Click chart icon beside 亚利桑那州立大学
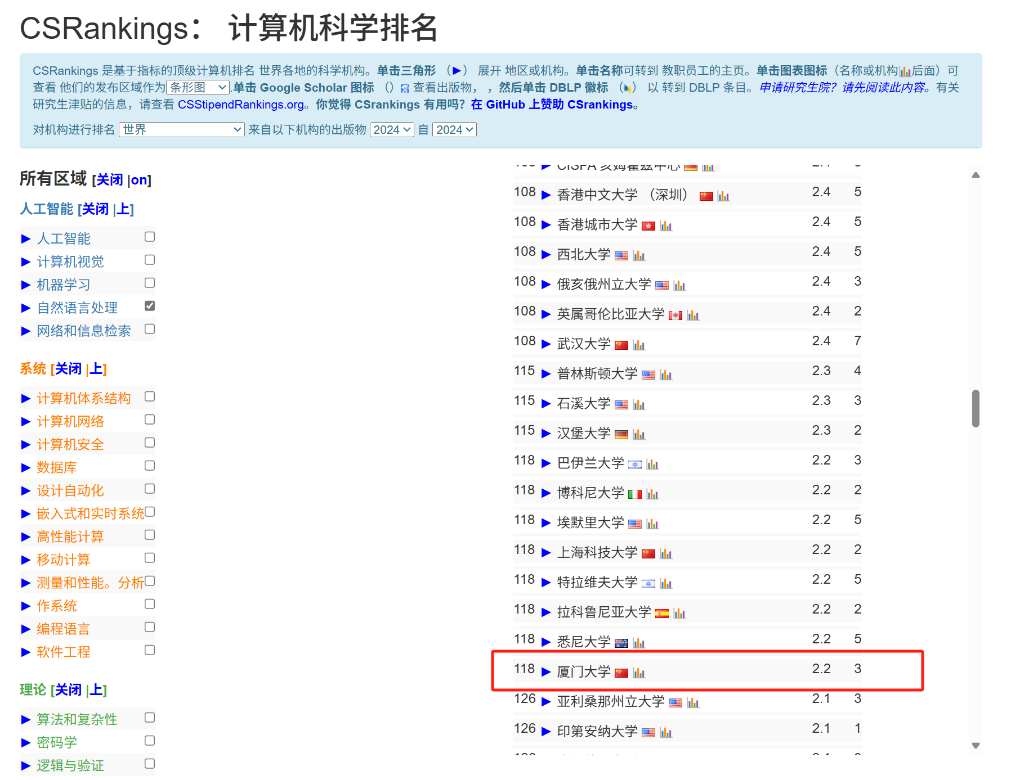1020x780 pixels. click(x=693, y=703)
